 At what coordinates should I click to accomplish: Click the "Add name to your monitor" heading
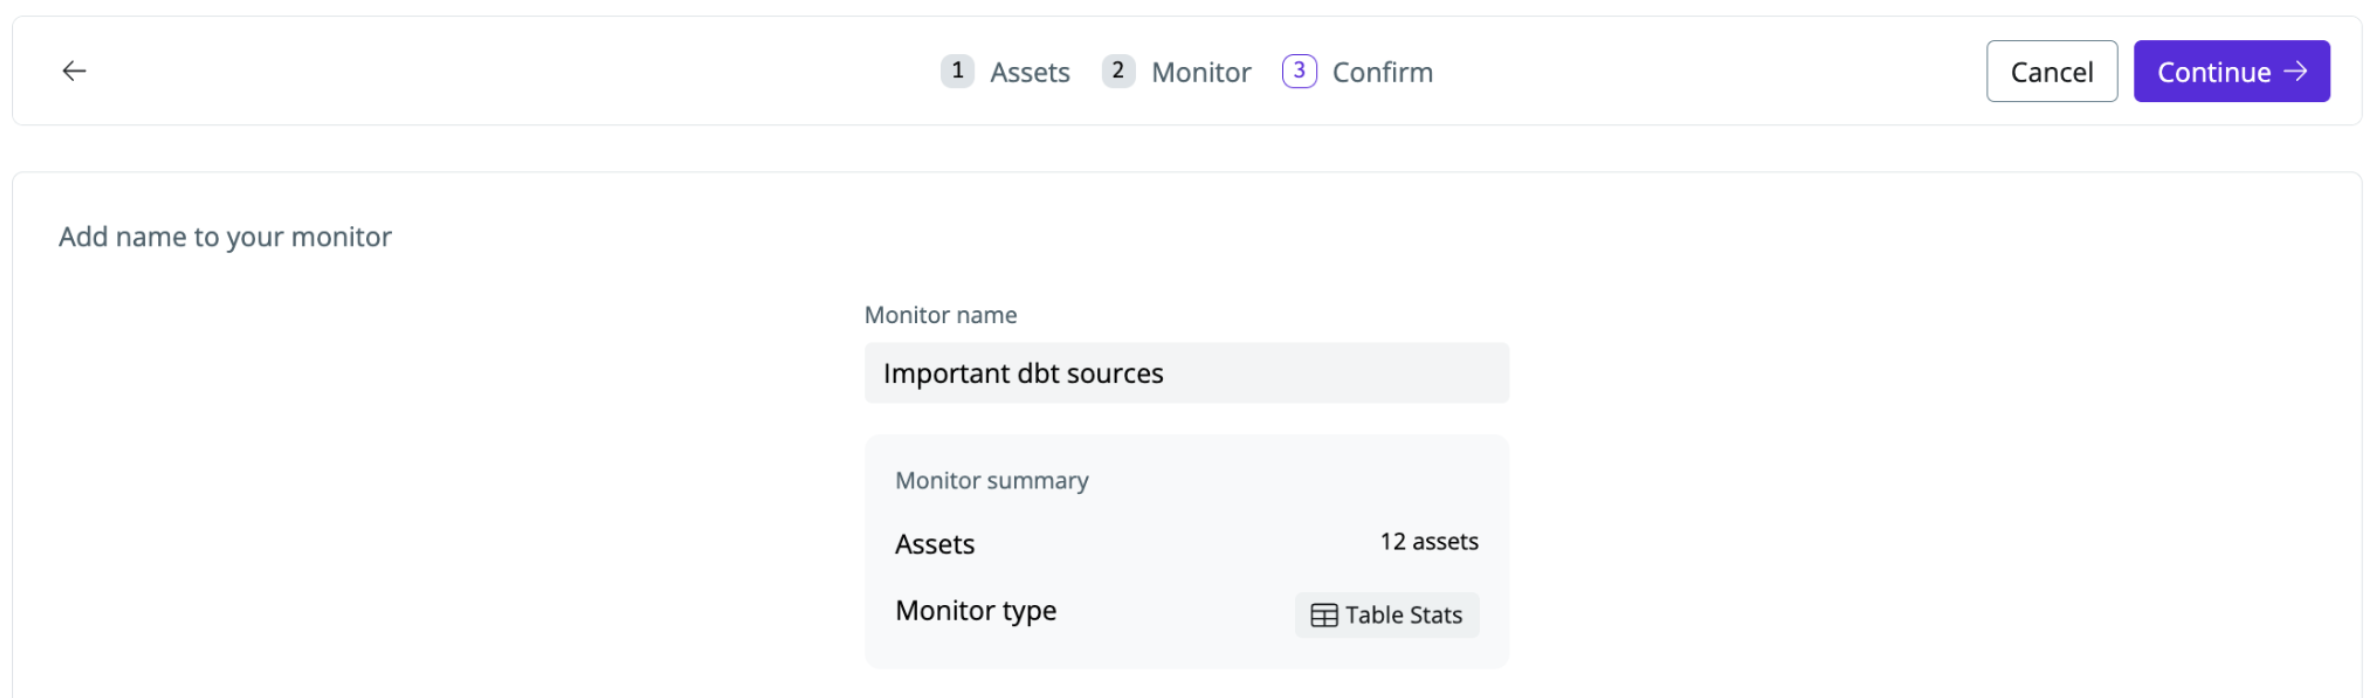coord(225,237)
